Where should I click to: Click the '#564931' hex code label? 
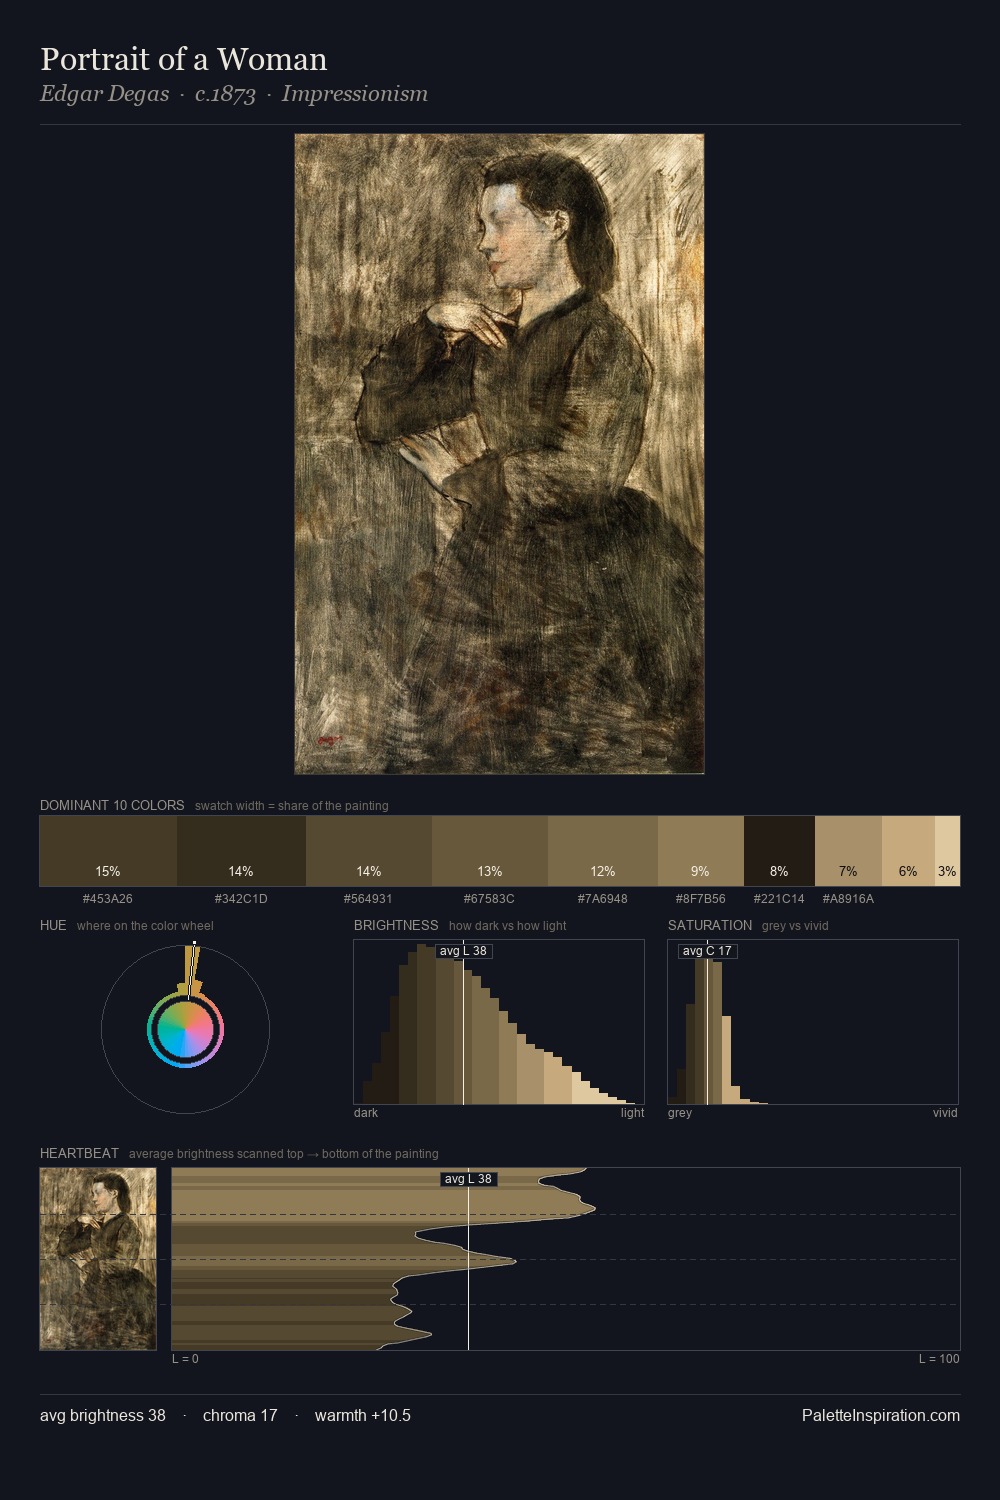[x=368, y=899]
